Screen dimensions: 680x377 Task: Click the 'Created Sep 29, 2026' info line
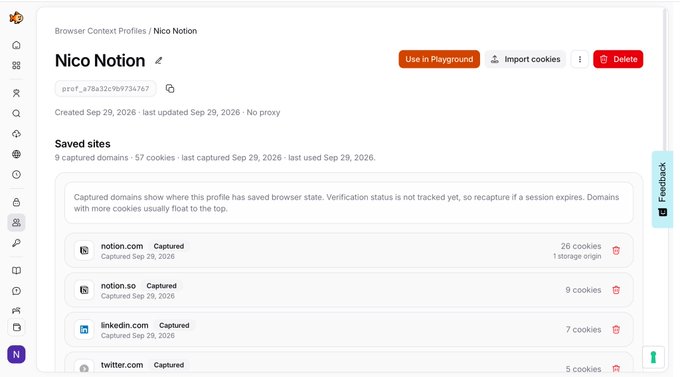tap(167, 112)
